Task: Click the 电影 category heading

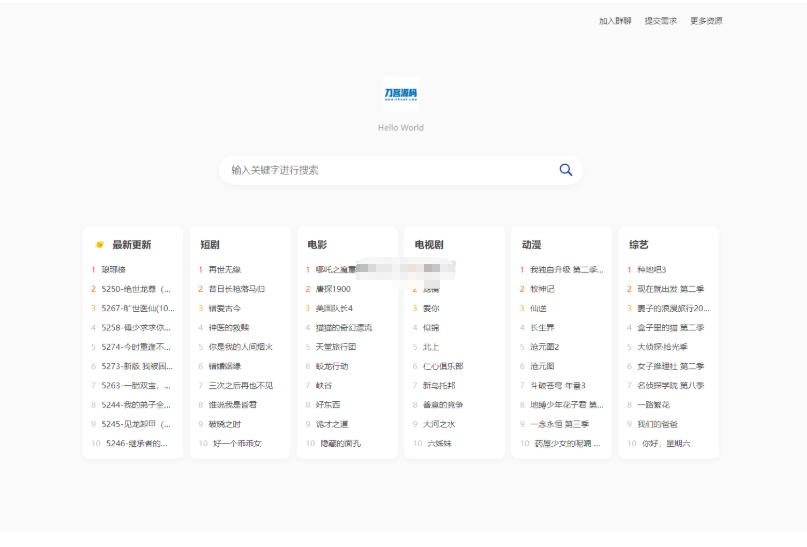Action: point(317,245)
